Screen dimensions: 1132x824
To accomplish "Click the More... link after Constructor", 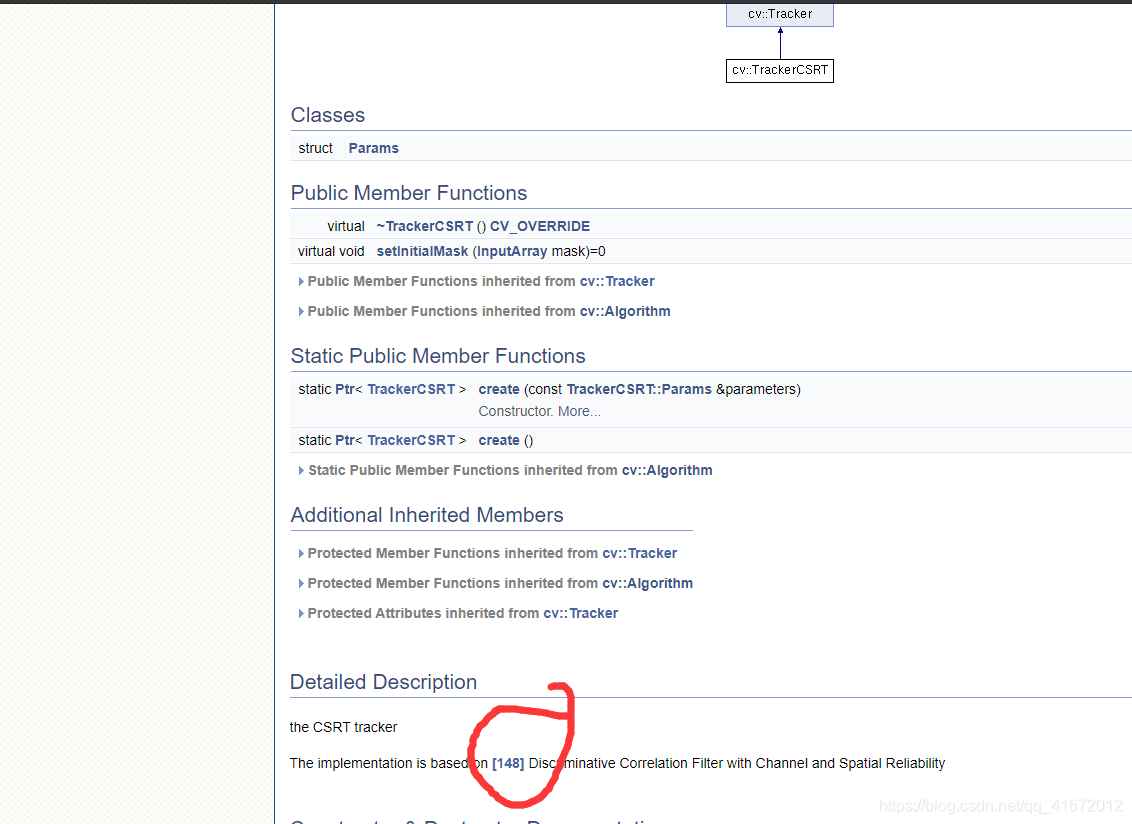I will tap(579, 411).
